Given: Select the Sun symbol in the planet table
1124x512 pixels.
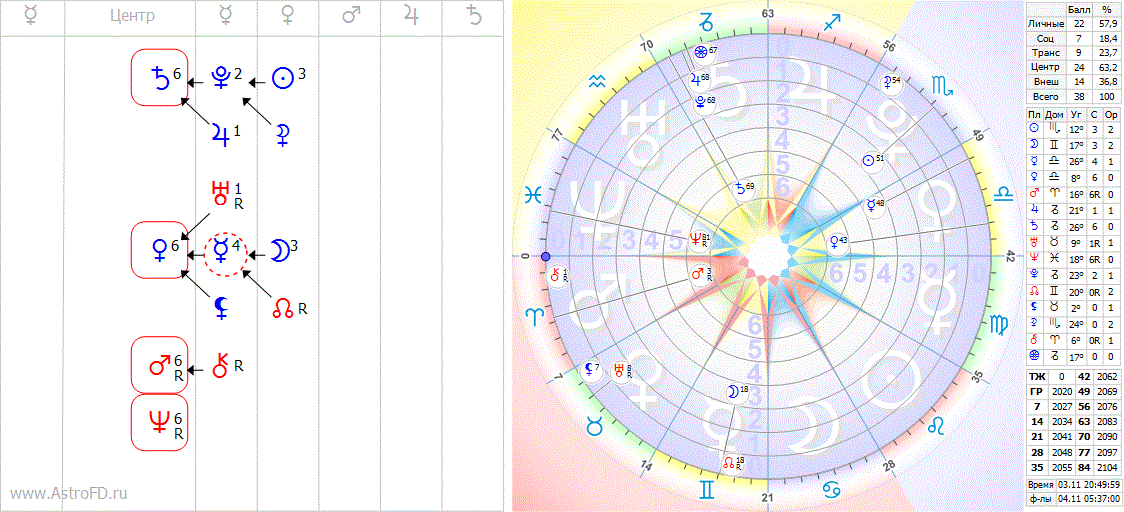Looking at the screenshot, I should (x=1034, y=128).
